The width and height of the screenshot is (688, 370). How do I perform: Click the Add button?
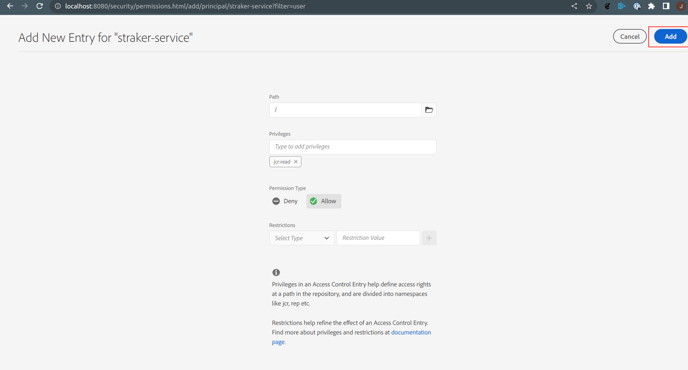pyautogui.click(x=670, y=36)
